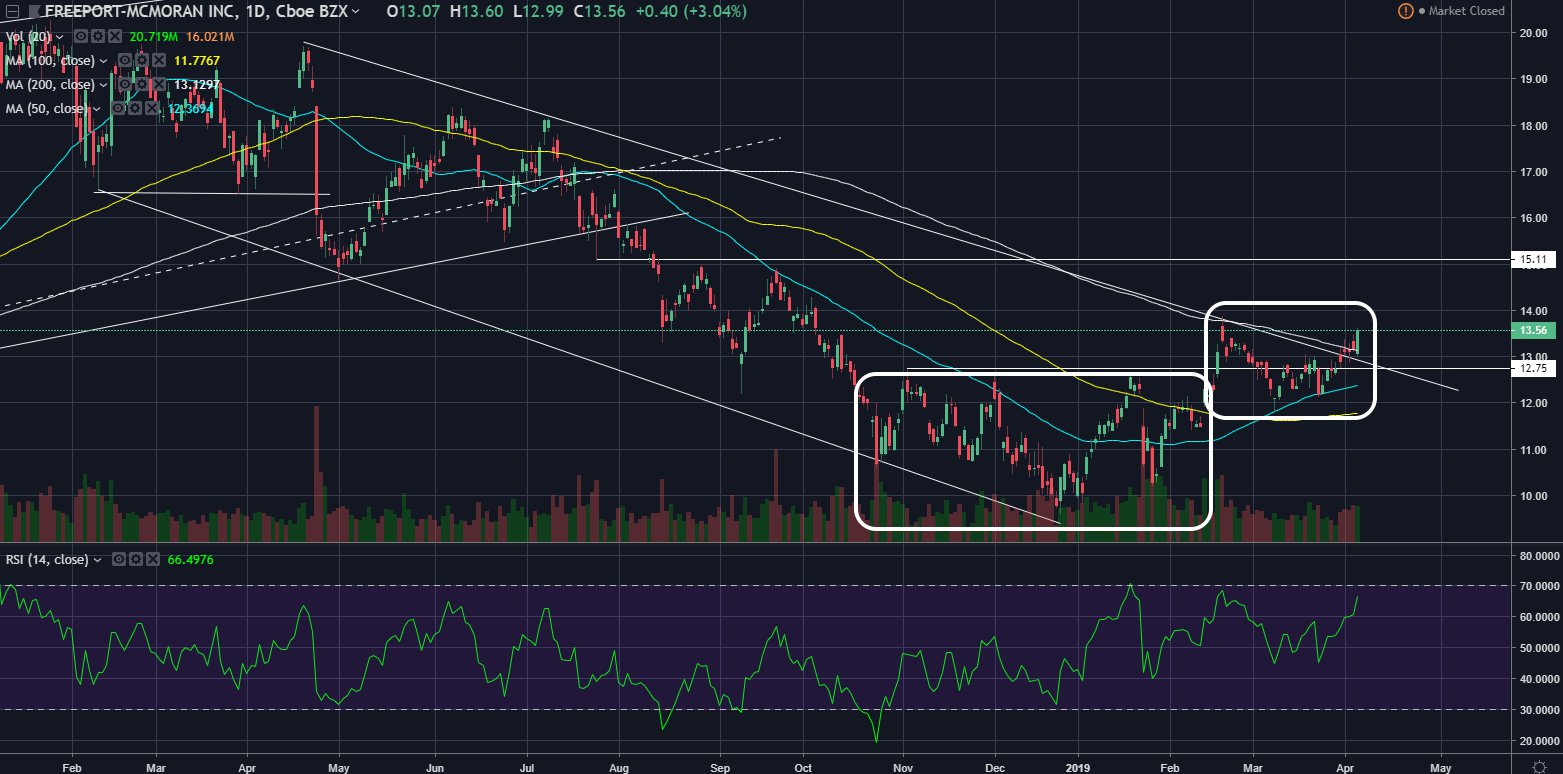This screenshot has width=1563, height=774.
Task: Click the green 13.56 current price label
Action: [x=1533, y=330]
